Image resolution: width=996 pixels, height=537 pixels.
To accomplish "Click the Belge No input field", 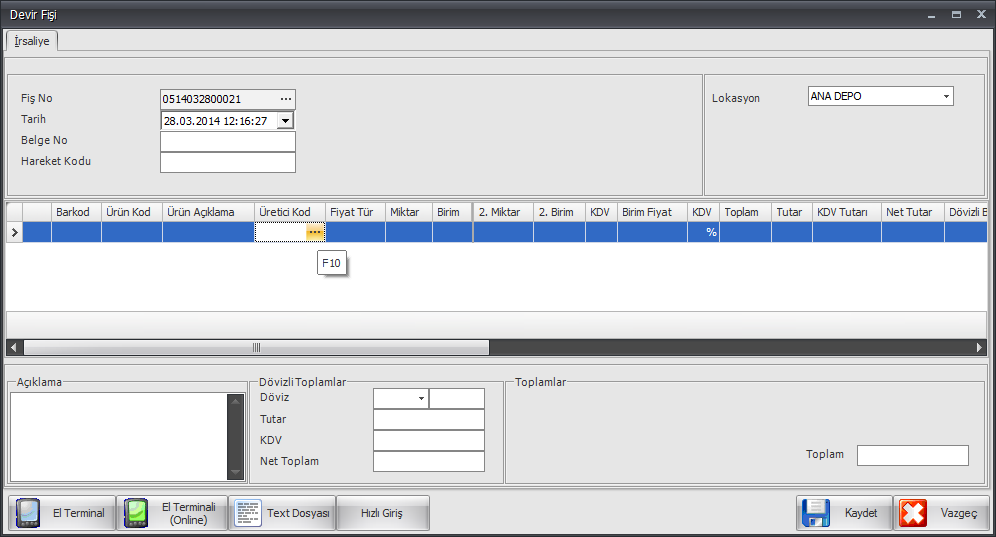I will [227, 141].
